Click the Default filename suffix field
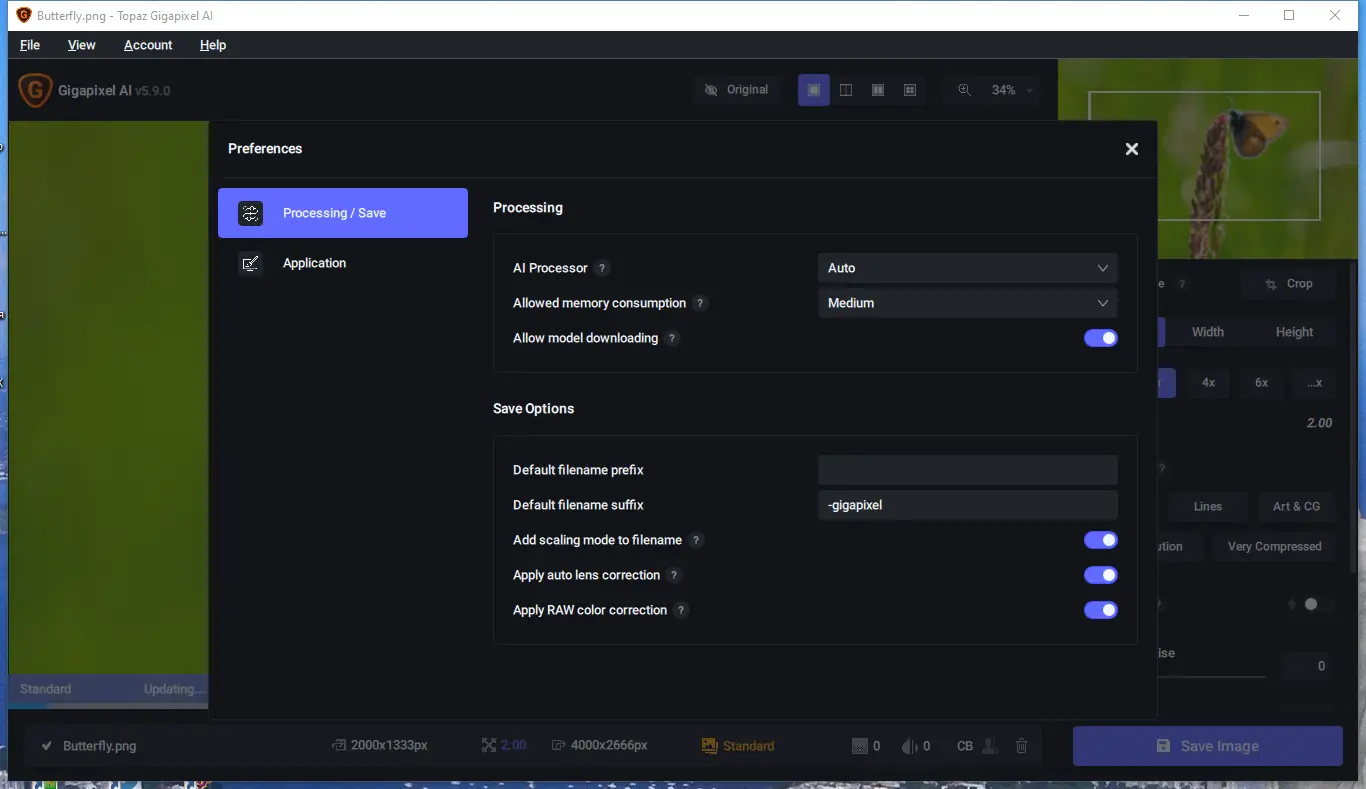Image resolution: width=1366 pixels, height=789 pixels. (968, 505)
